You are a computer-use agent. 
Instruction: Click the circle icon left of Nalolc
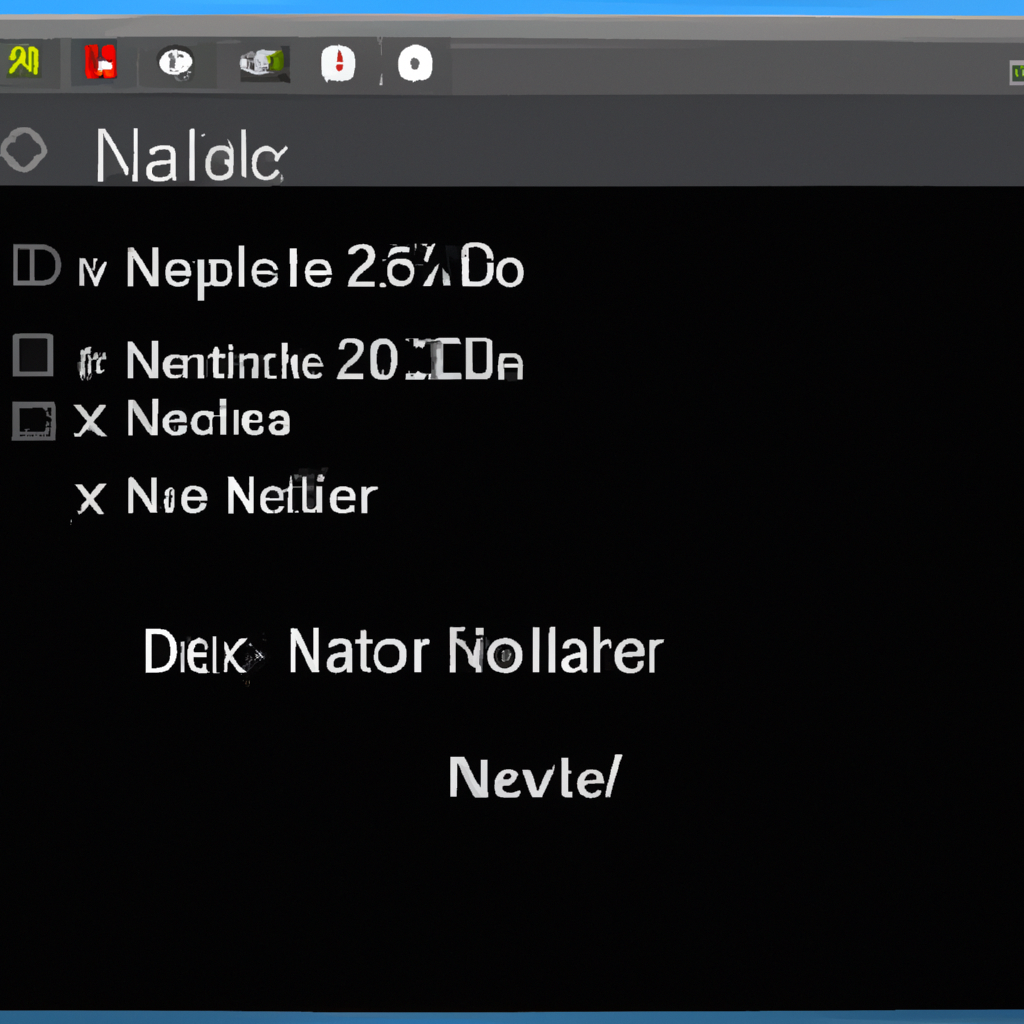click(x=24, y=152)
